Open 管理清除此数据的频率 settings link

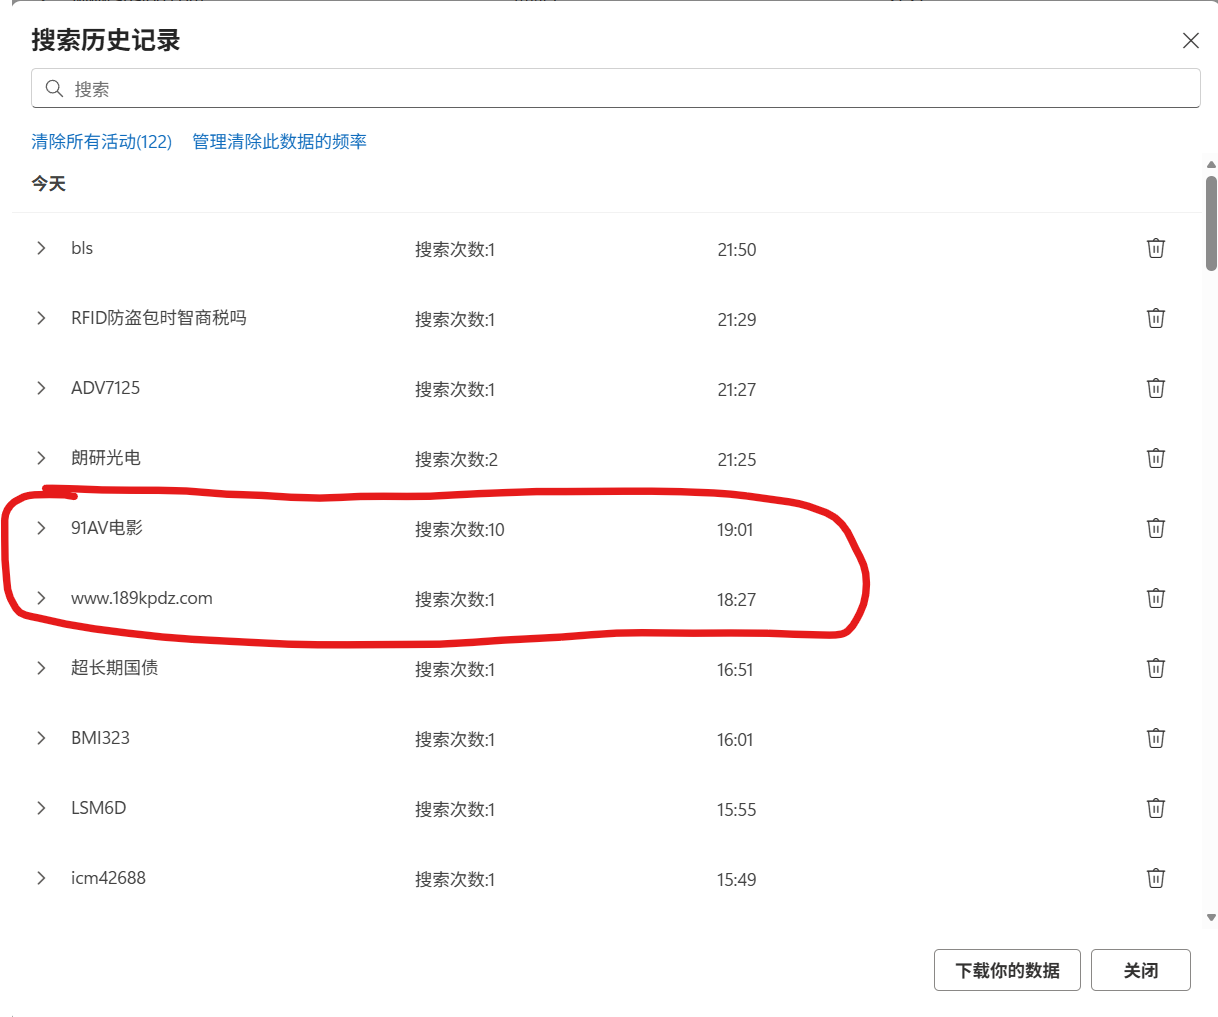coord(279,142)
